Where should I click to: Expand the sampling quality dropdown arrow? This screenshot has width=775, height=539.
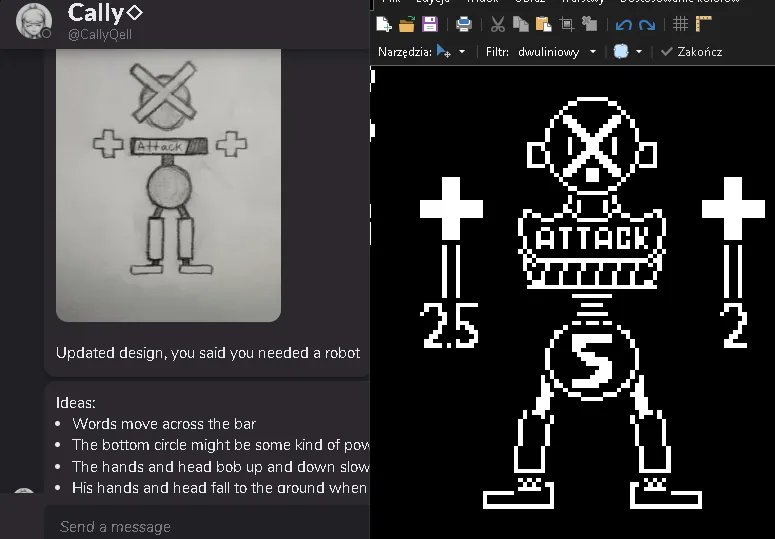(x=639, y=51)
